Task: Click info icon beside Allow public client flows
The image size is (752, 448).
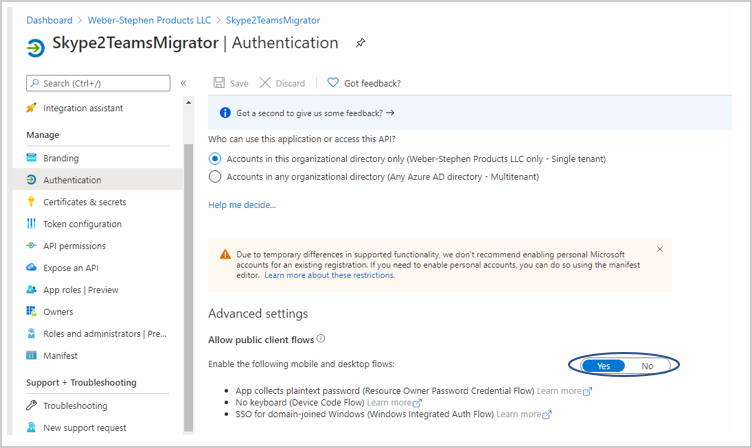Action: click(321, 339)
